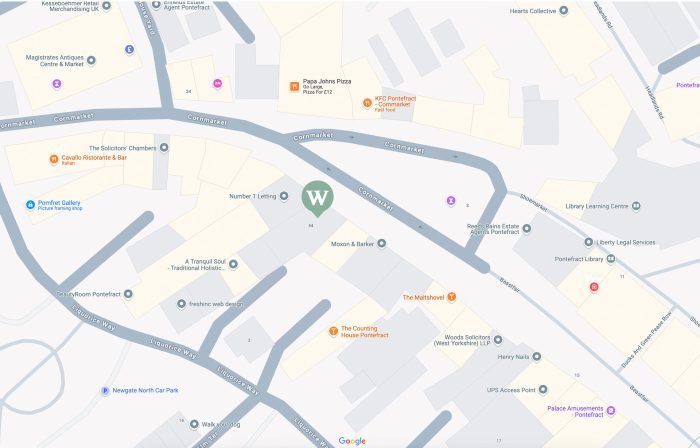Select Palace Amusements Pontefract pin
This screenshot has width=700, height=448.
[611, 411]
